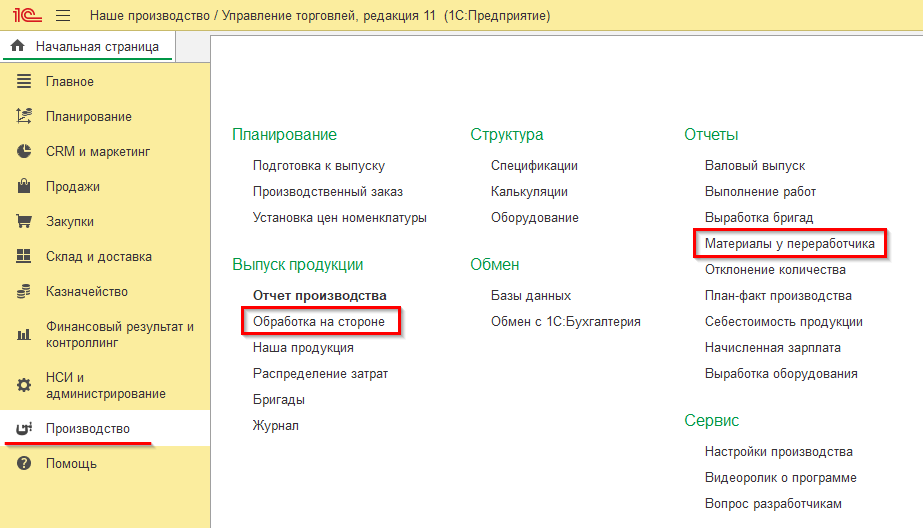923x528 pixels.
Task: Open Вопрос разработчикам link
Action: click(x=773, y=504)
